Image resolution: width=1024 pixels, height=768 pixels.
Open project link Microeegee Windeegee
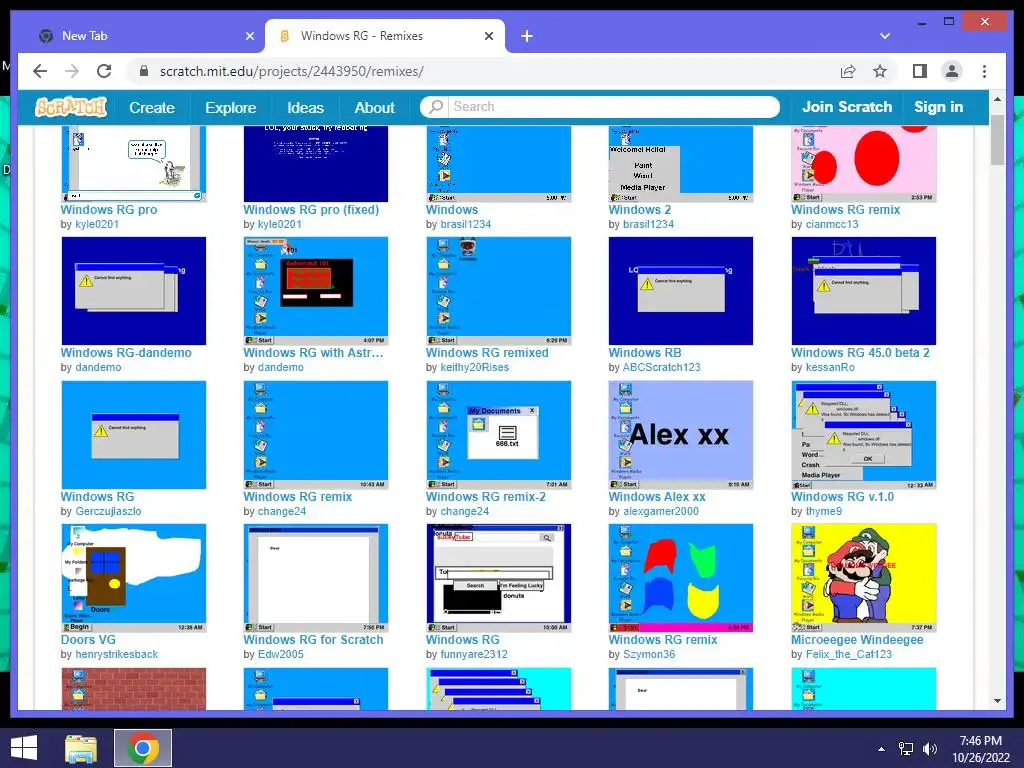click(857, 640)
